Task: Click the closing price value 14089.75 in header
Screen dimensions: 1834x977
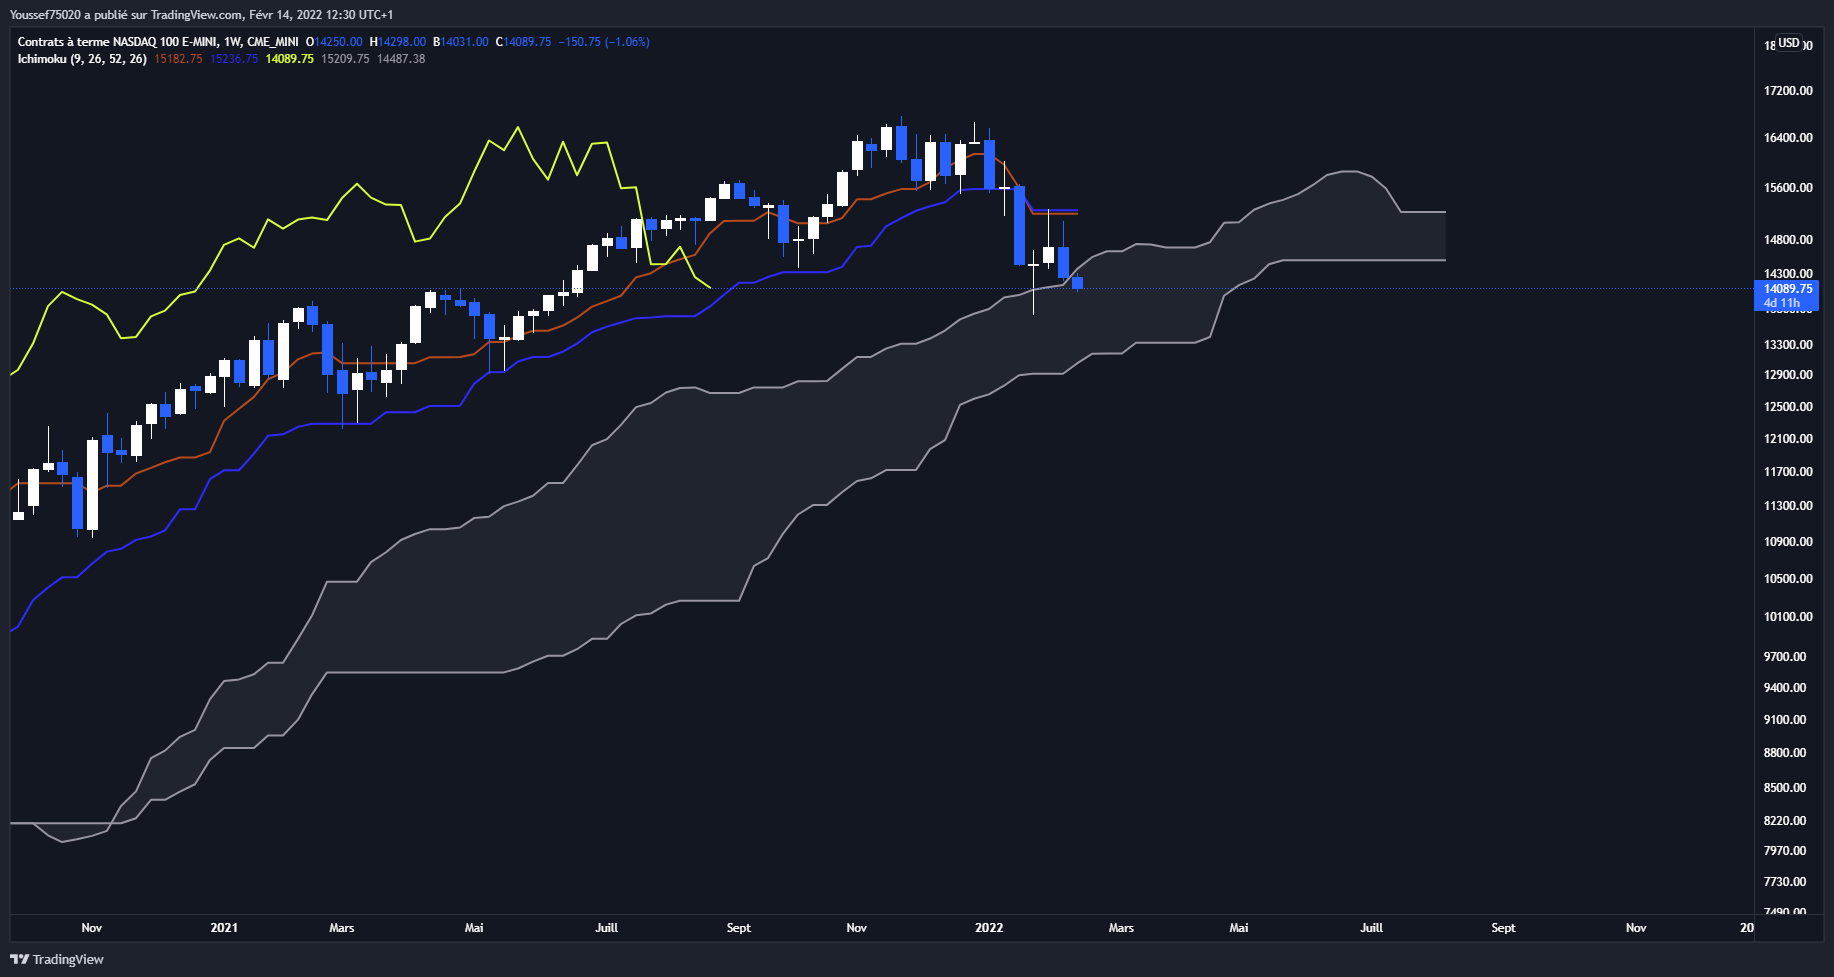Action: (x=528, y=42)
